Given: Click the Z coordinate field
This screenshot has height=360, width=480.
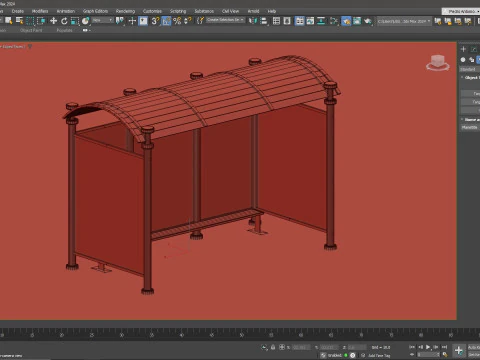Looking at the screenshot, I should [357, 348].
